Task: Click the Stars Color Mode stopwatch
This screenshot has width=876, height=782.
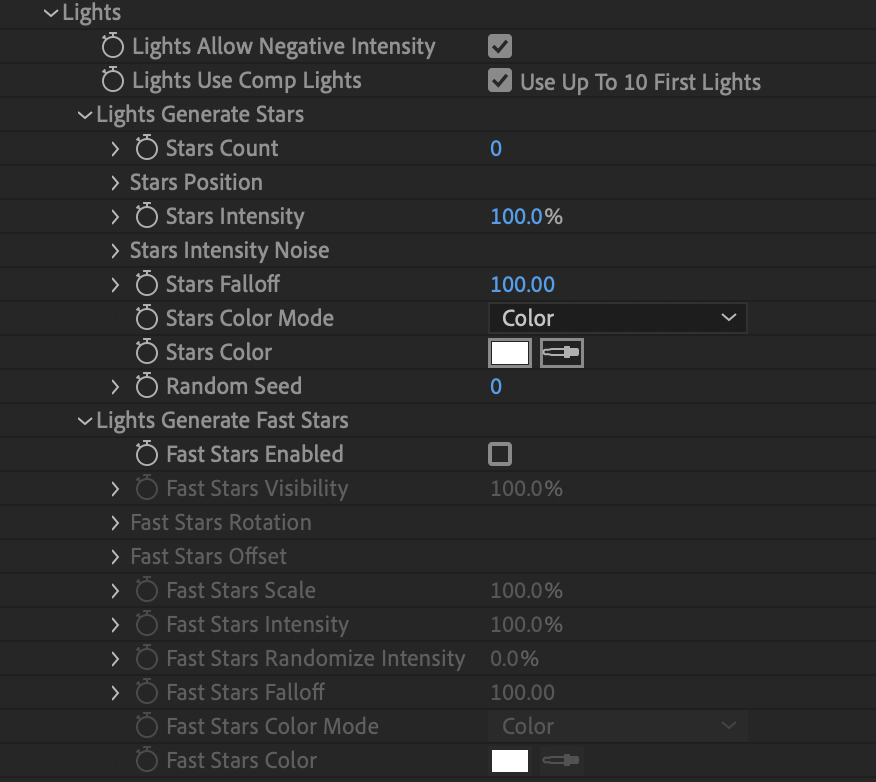Action: coord(146,318)
